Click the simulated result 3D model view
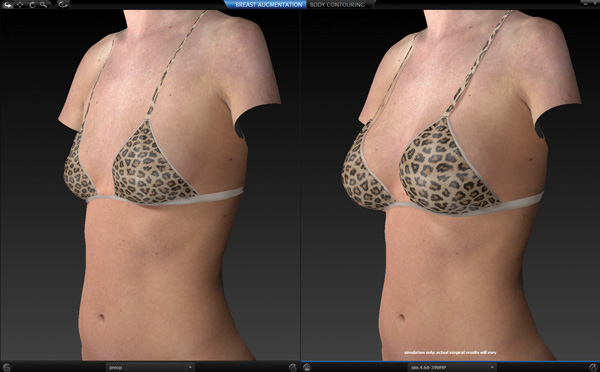Screen dimensions: 600x372 point(450,185)
